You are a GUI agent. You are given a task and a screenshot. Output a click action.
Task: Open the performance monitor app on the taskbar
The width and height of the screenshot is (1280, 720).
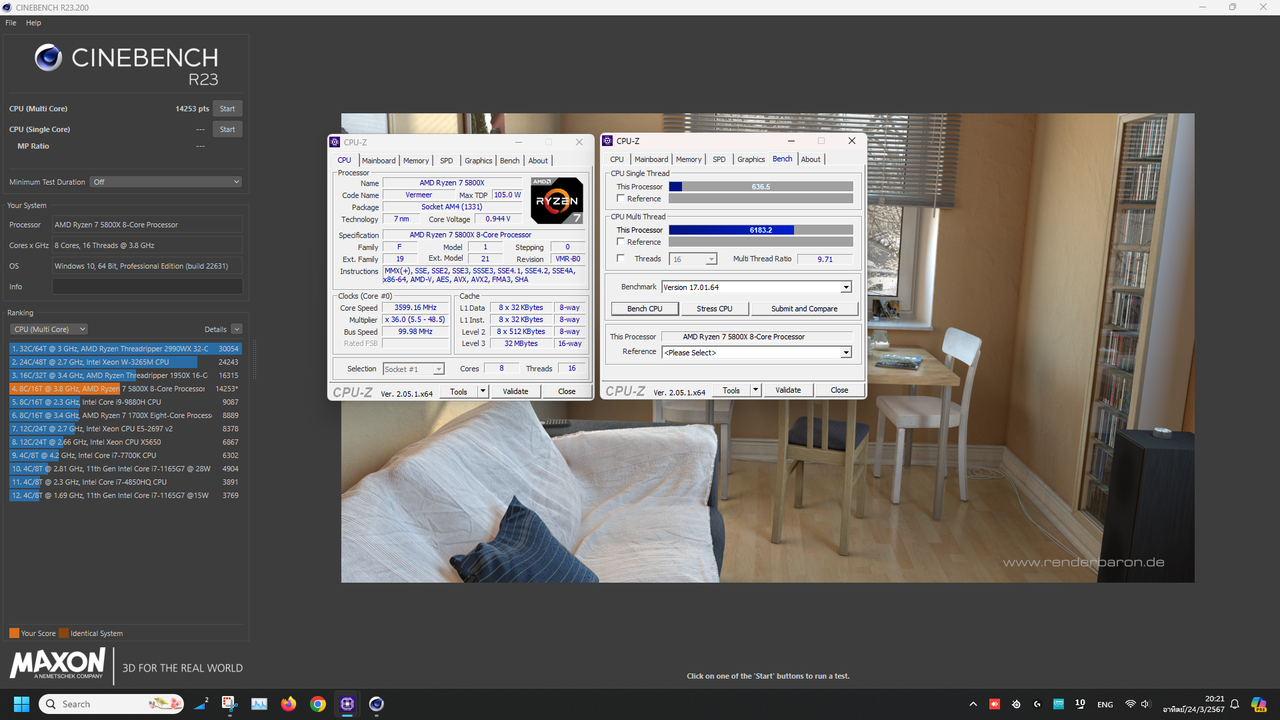point(258,704)
